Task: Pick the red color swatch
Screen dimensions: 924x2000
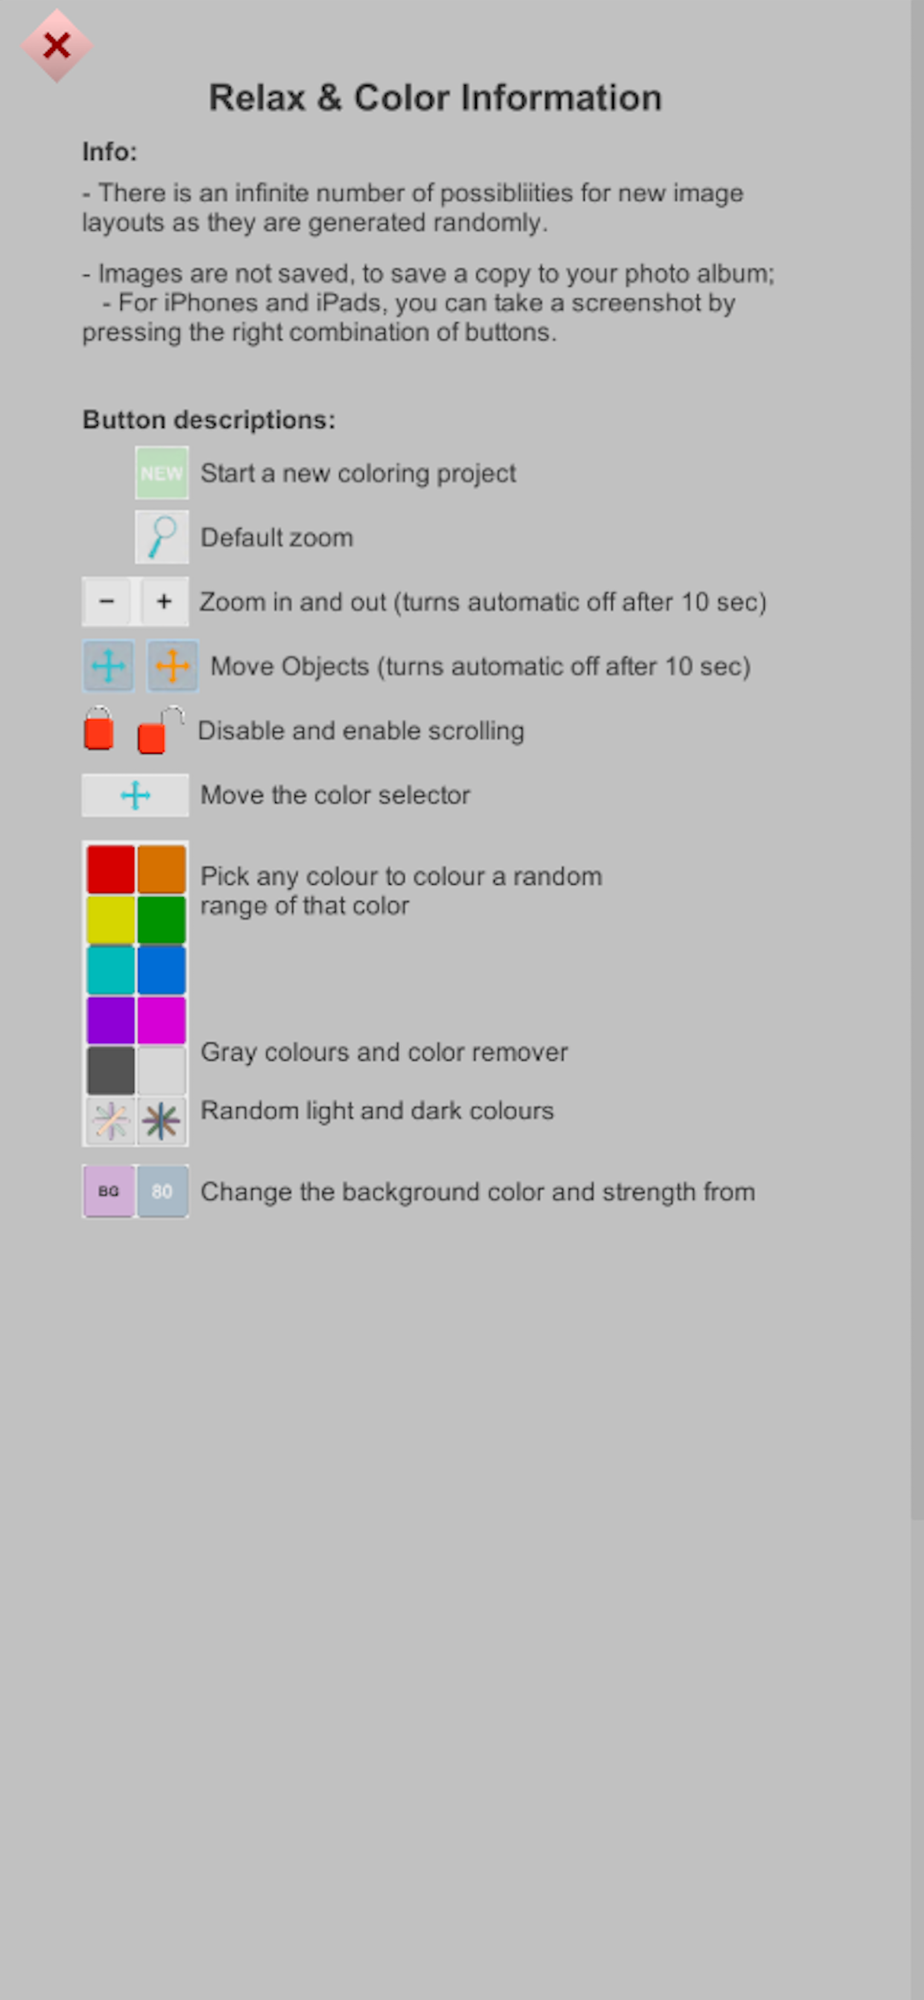Action: [x=110, y=869]
